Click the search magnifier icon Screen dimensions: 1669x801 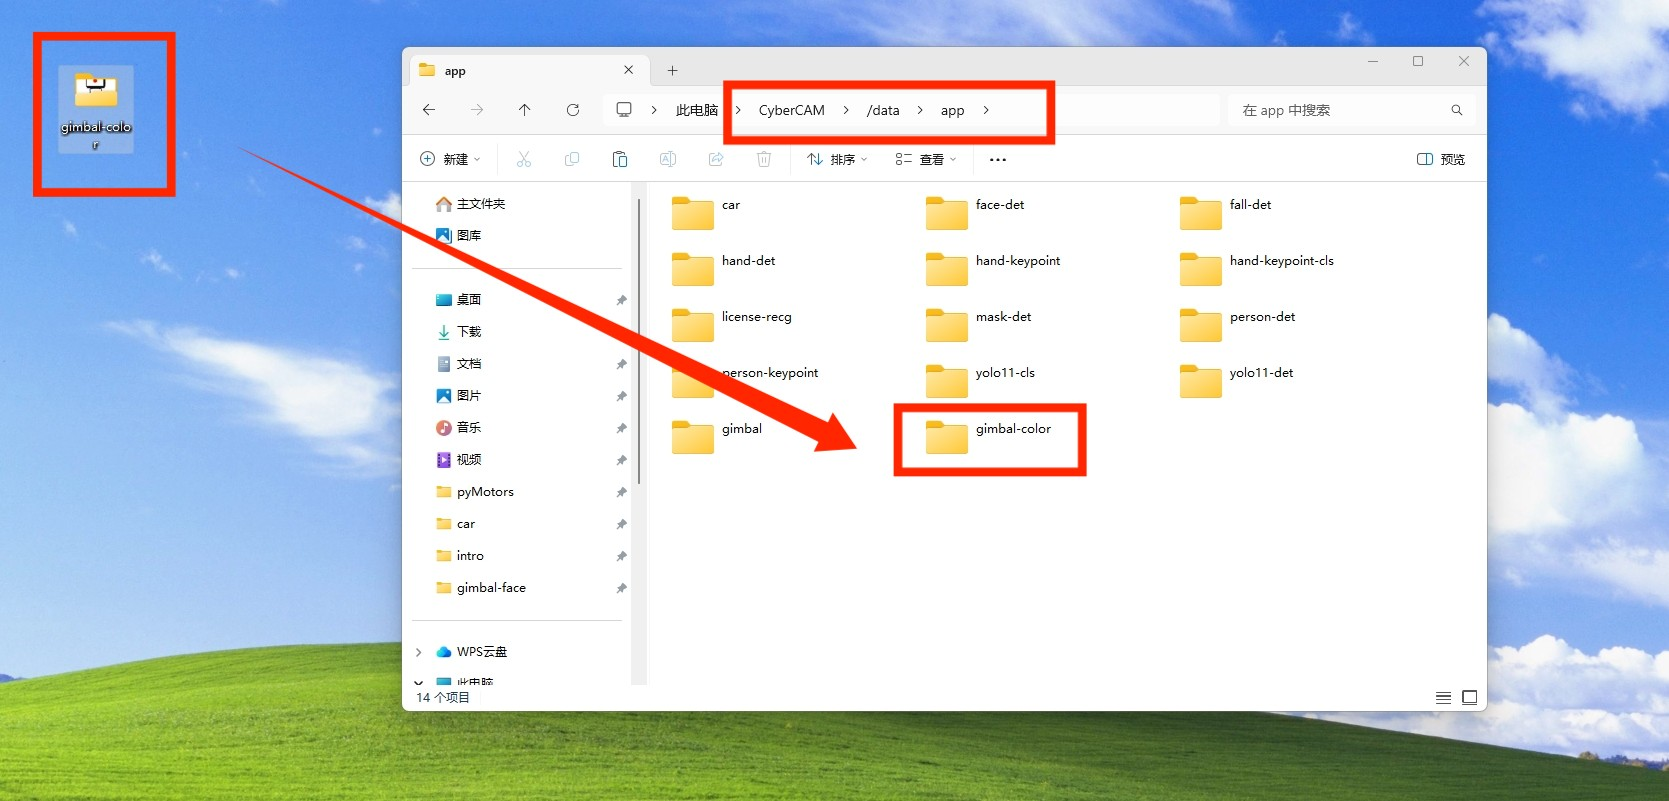click(x=1457, y=110)
